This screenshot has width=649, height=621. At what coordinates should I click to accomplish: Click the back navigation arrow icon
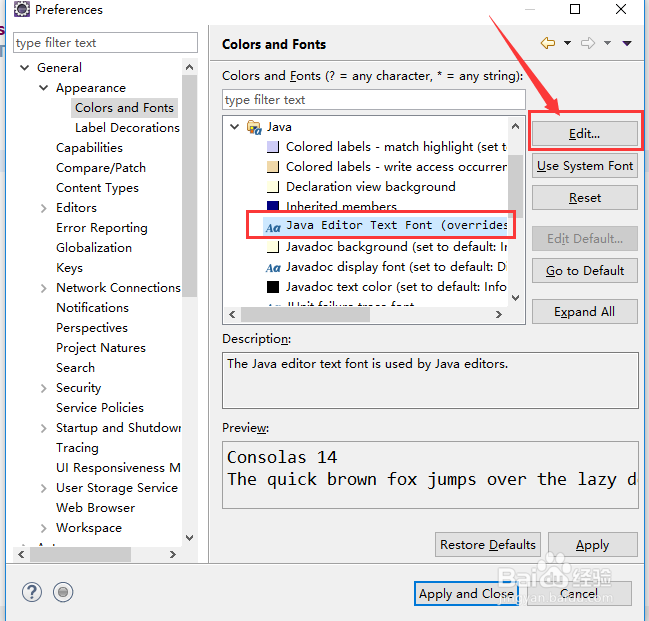(x=548, y=43)
